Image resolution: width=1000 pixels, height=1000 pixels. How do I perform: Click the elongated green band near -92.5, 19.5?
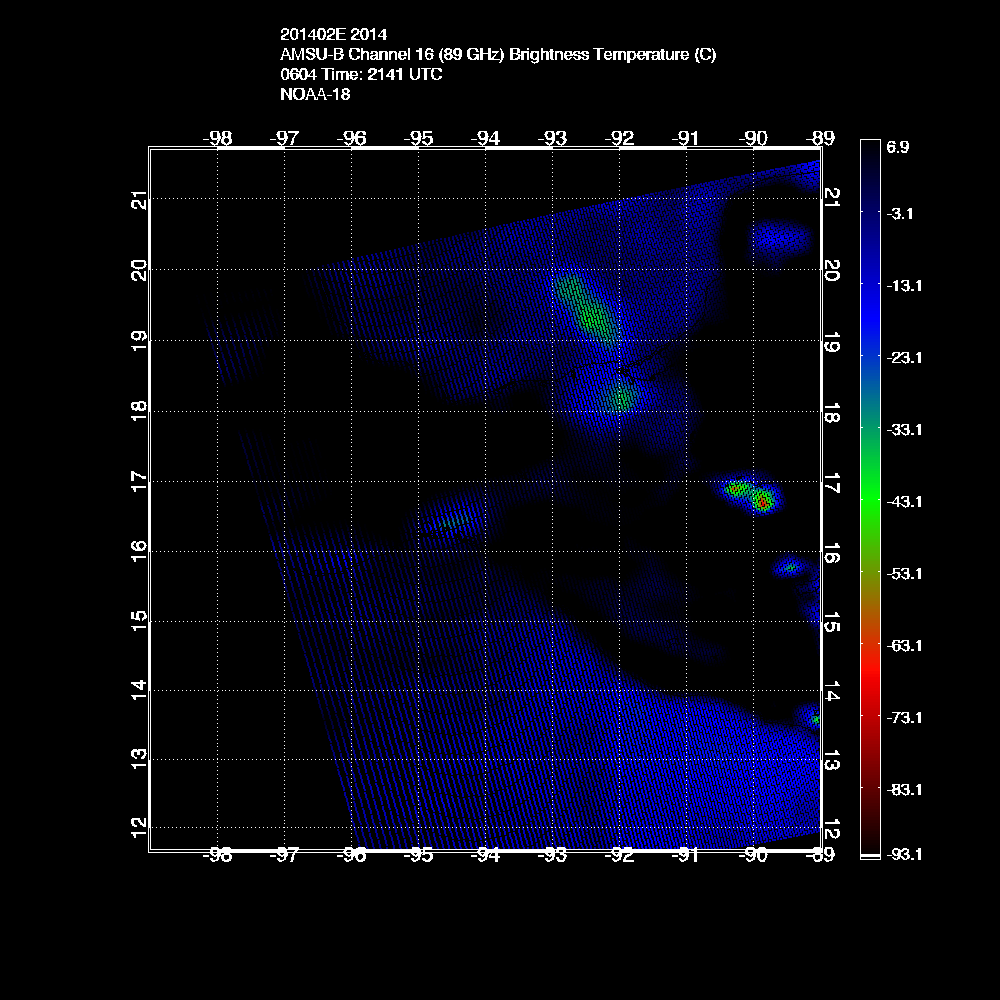pos(587,311)
